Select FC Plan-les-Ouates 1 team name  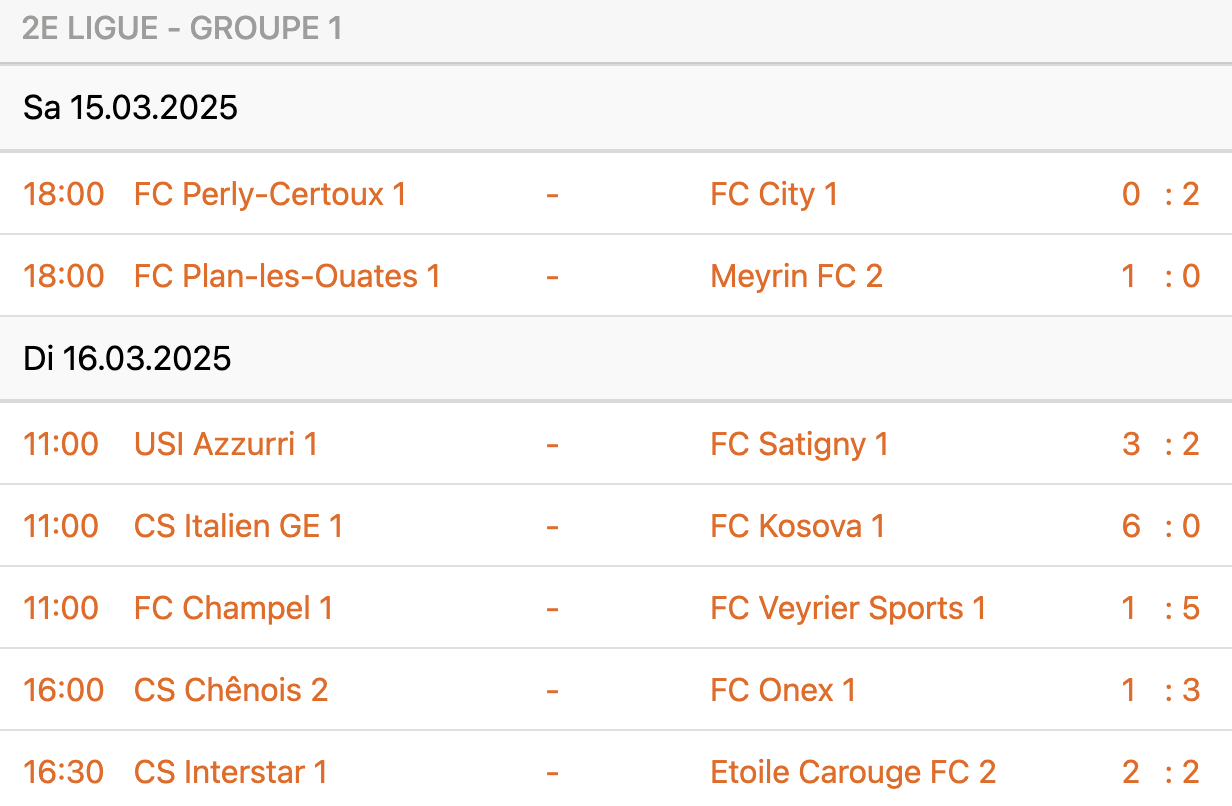tap(287, 276)
